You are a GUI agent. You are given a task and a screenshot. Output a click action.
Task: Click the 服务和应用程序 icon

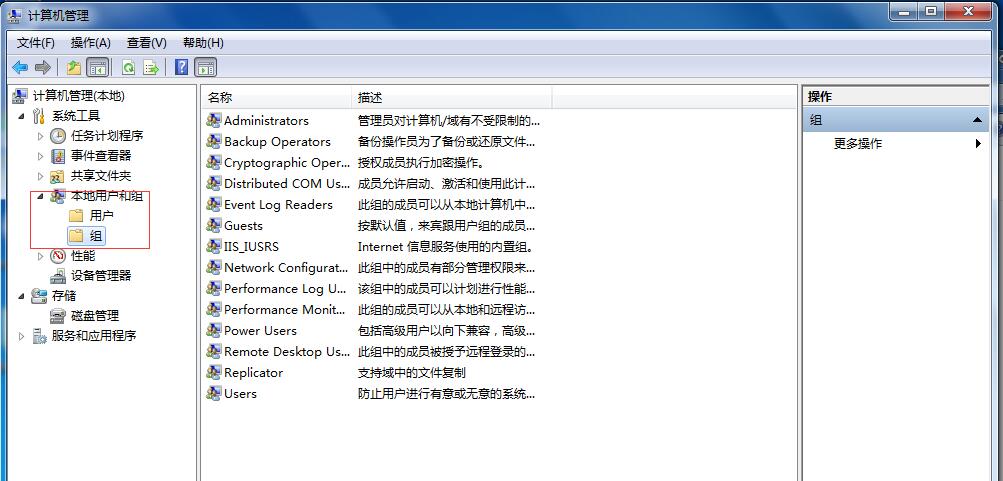(x=39, y=336)
